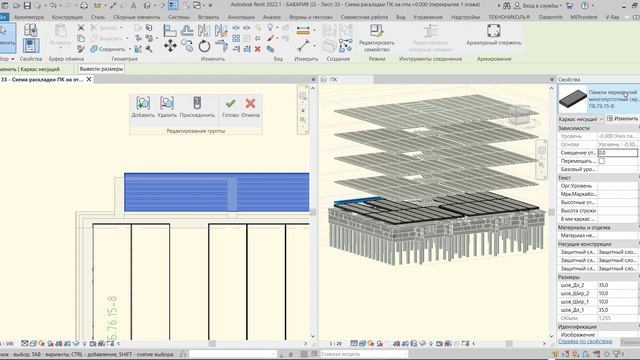Click the Смещение от field with value 0.0
The width and height of the screenshot is (640, 360).
point(618,153)
